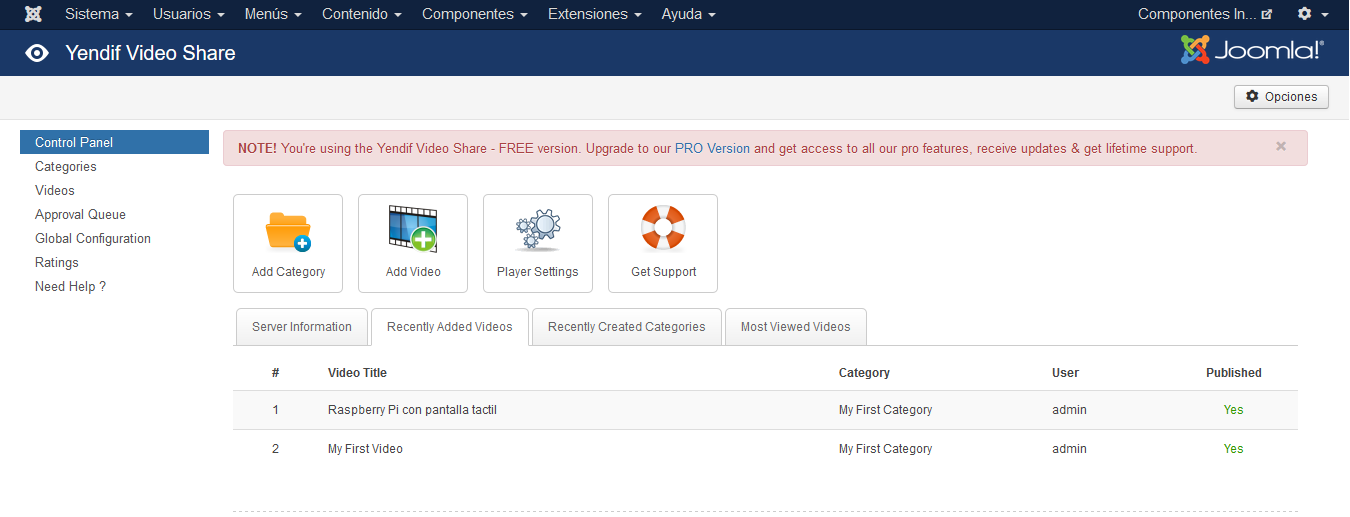Open the Contenido menu
The height and width of the screenshot is (517, 1350).
coord(361,14)
